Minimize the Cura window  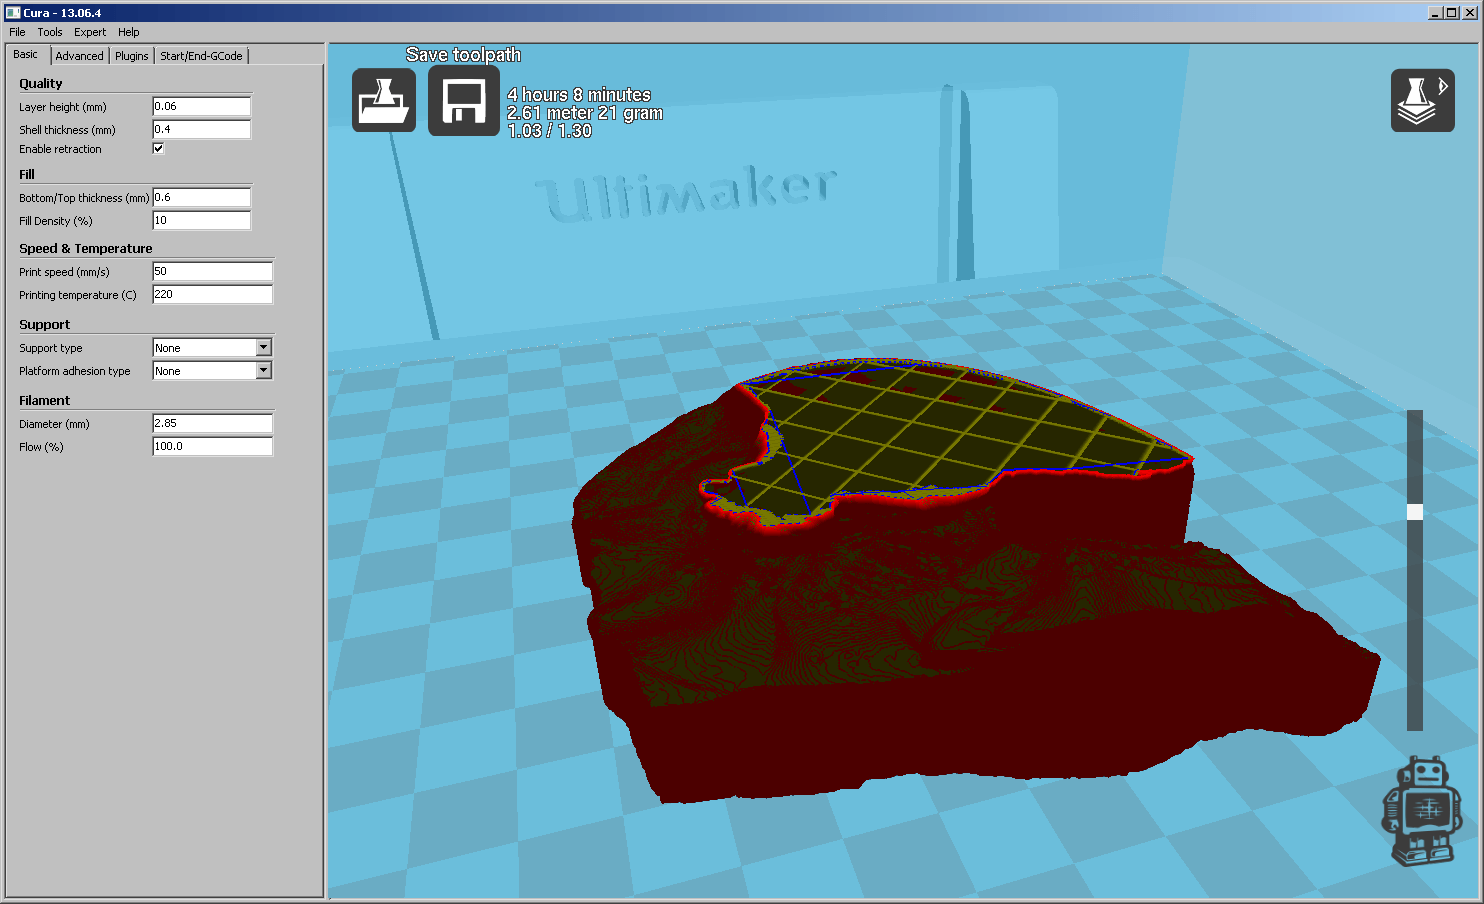(x=1435, y=13)
